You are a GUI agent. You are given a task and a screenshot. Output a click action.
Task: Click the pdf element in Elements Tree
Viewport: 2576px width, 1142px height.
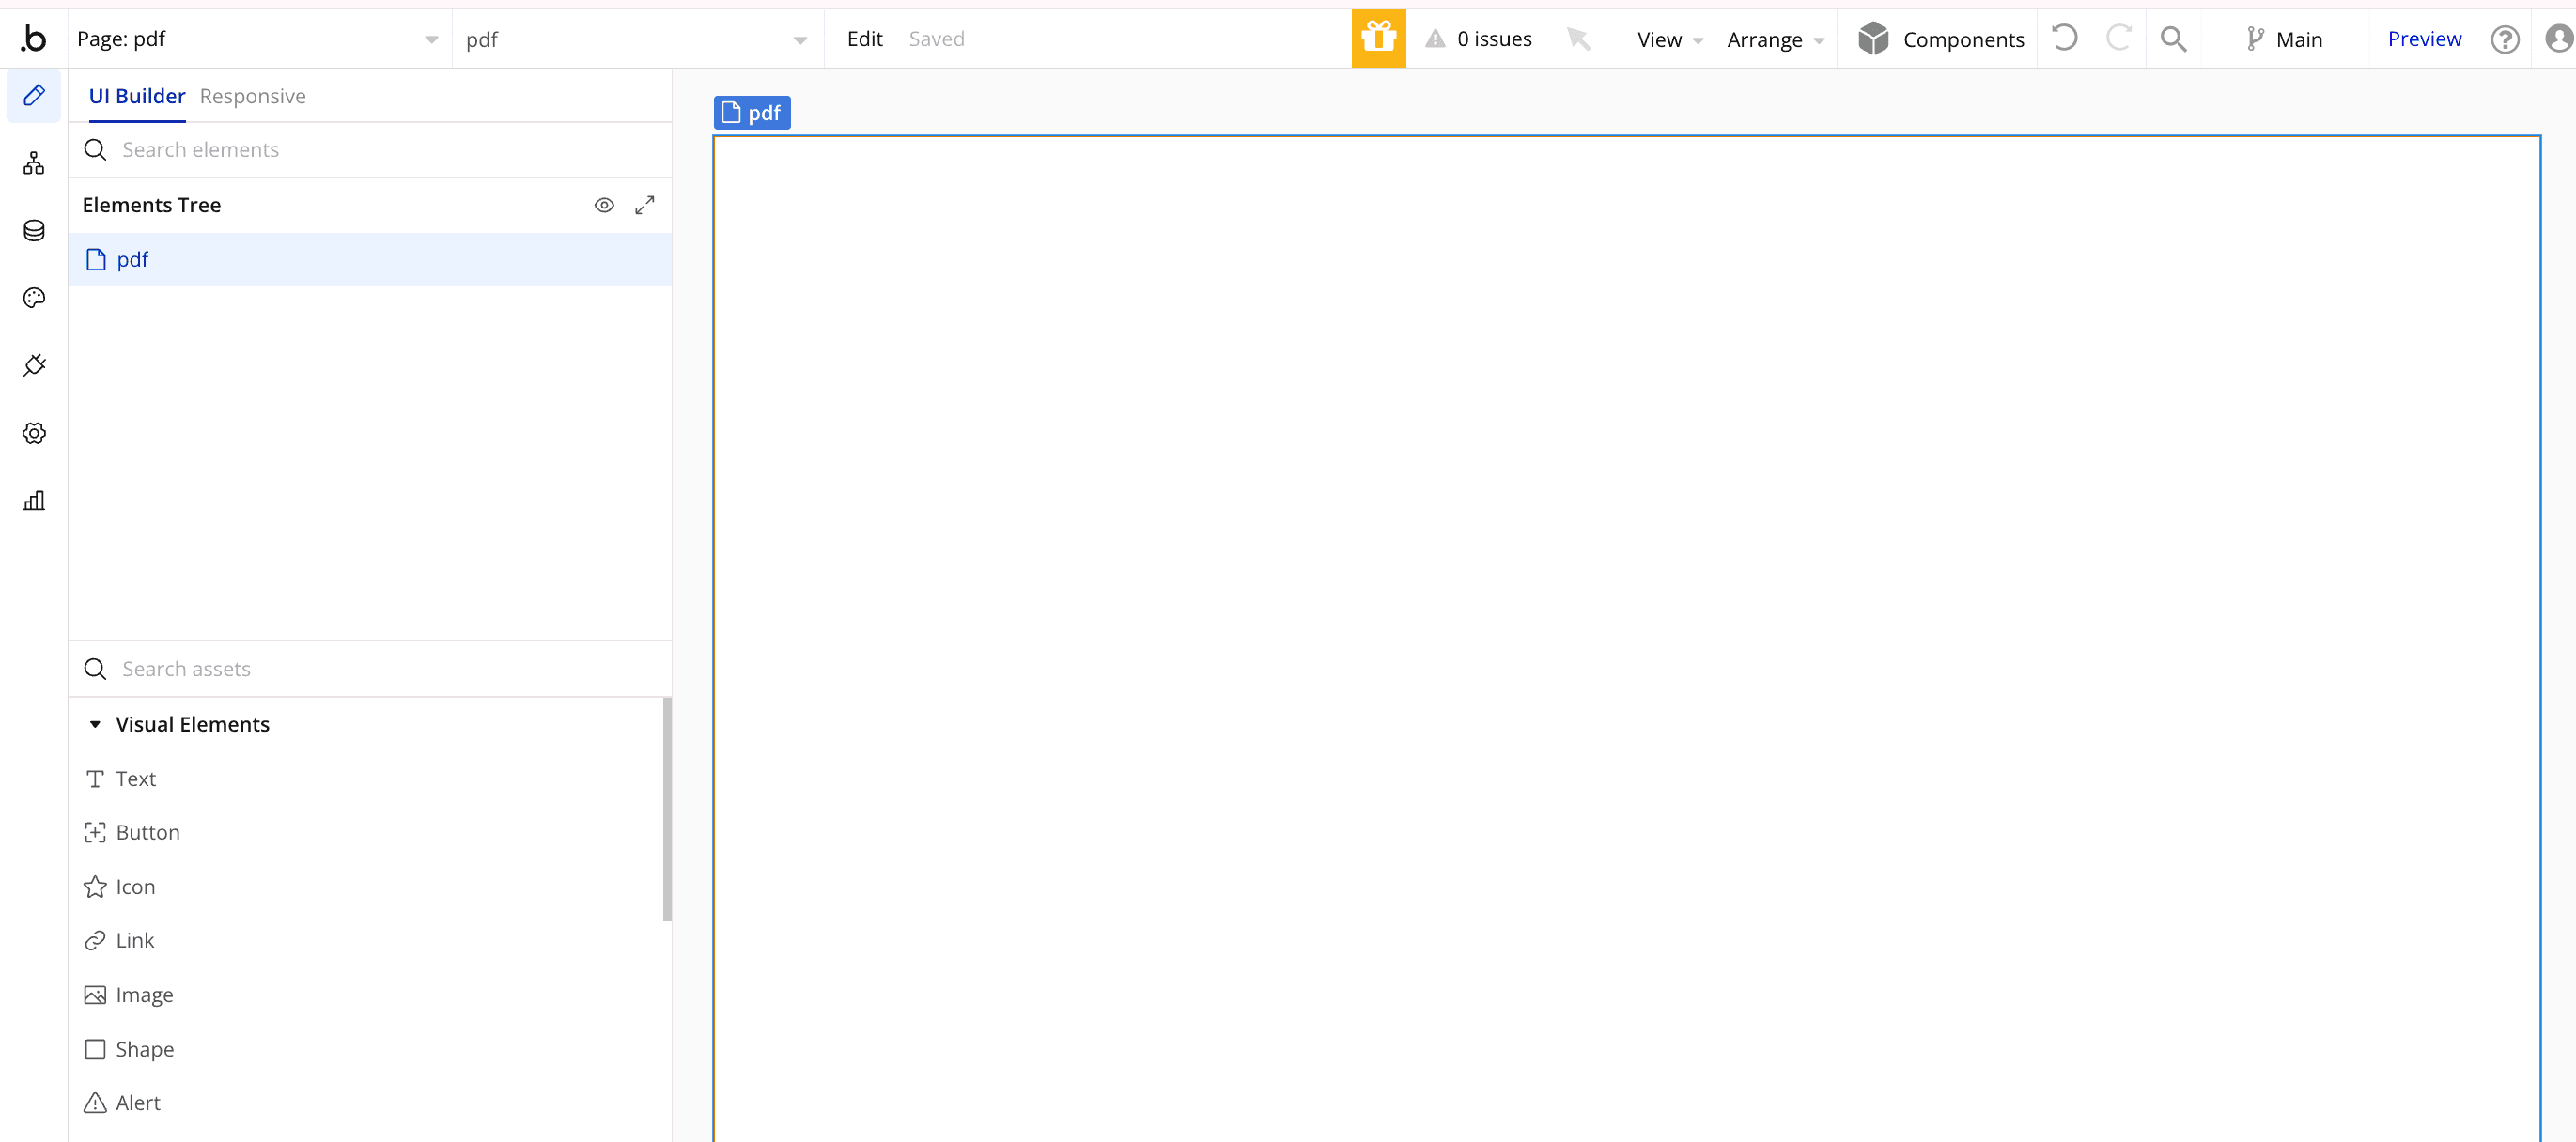pyautogui.click(x=132, y=258)
